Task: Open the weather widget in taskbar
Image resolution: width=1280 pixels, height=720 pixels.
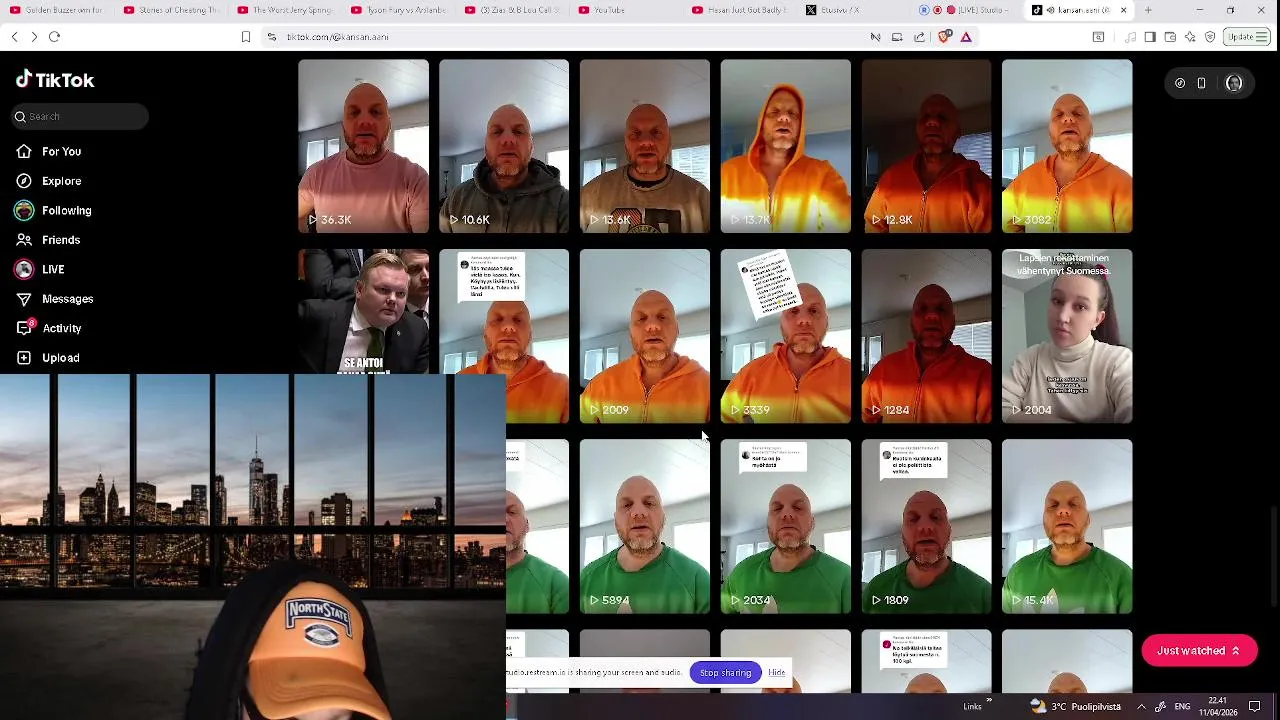Action: tap(1076, 706)
